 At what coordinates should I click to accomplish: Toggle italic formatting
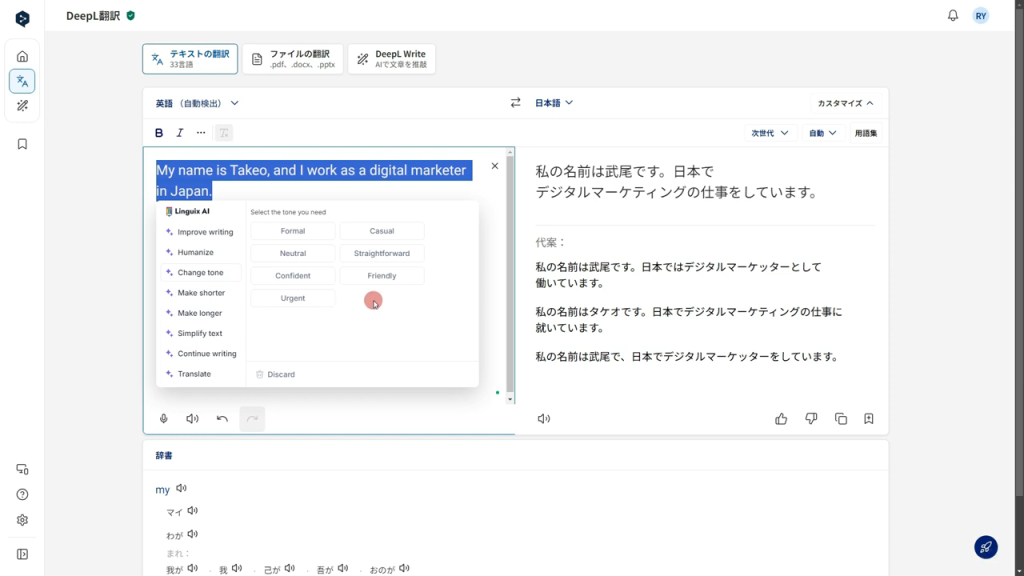(180, 133)
